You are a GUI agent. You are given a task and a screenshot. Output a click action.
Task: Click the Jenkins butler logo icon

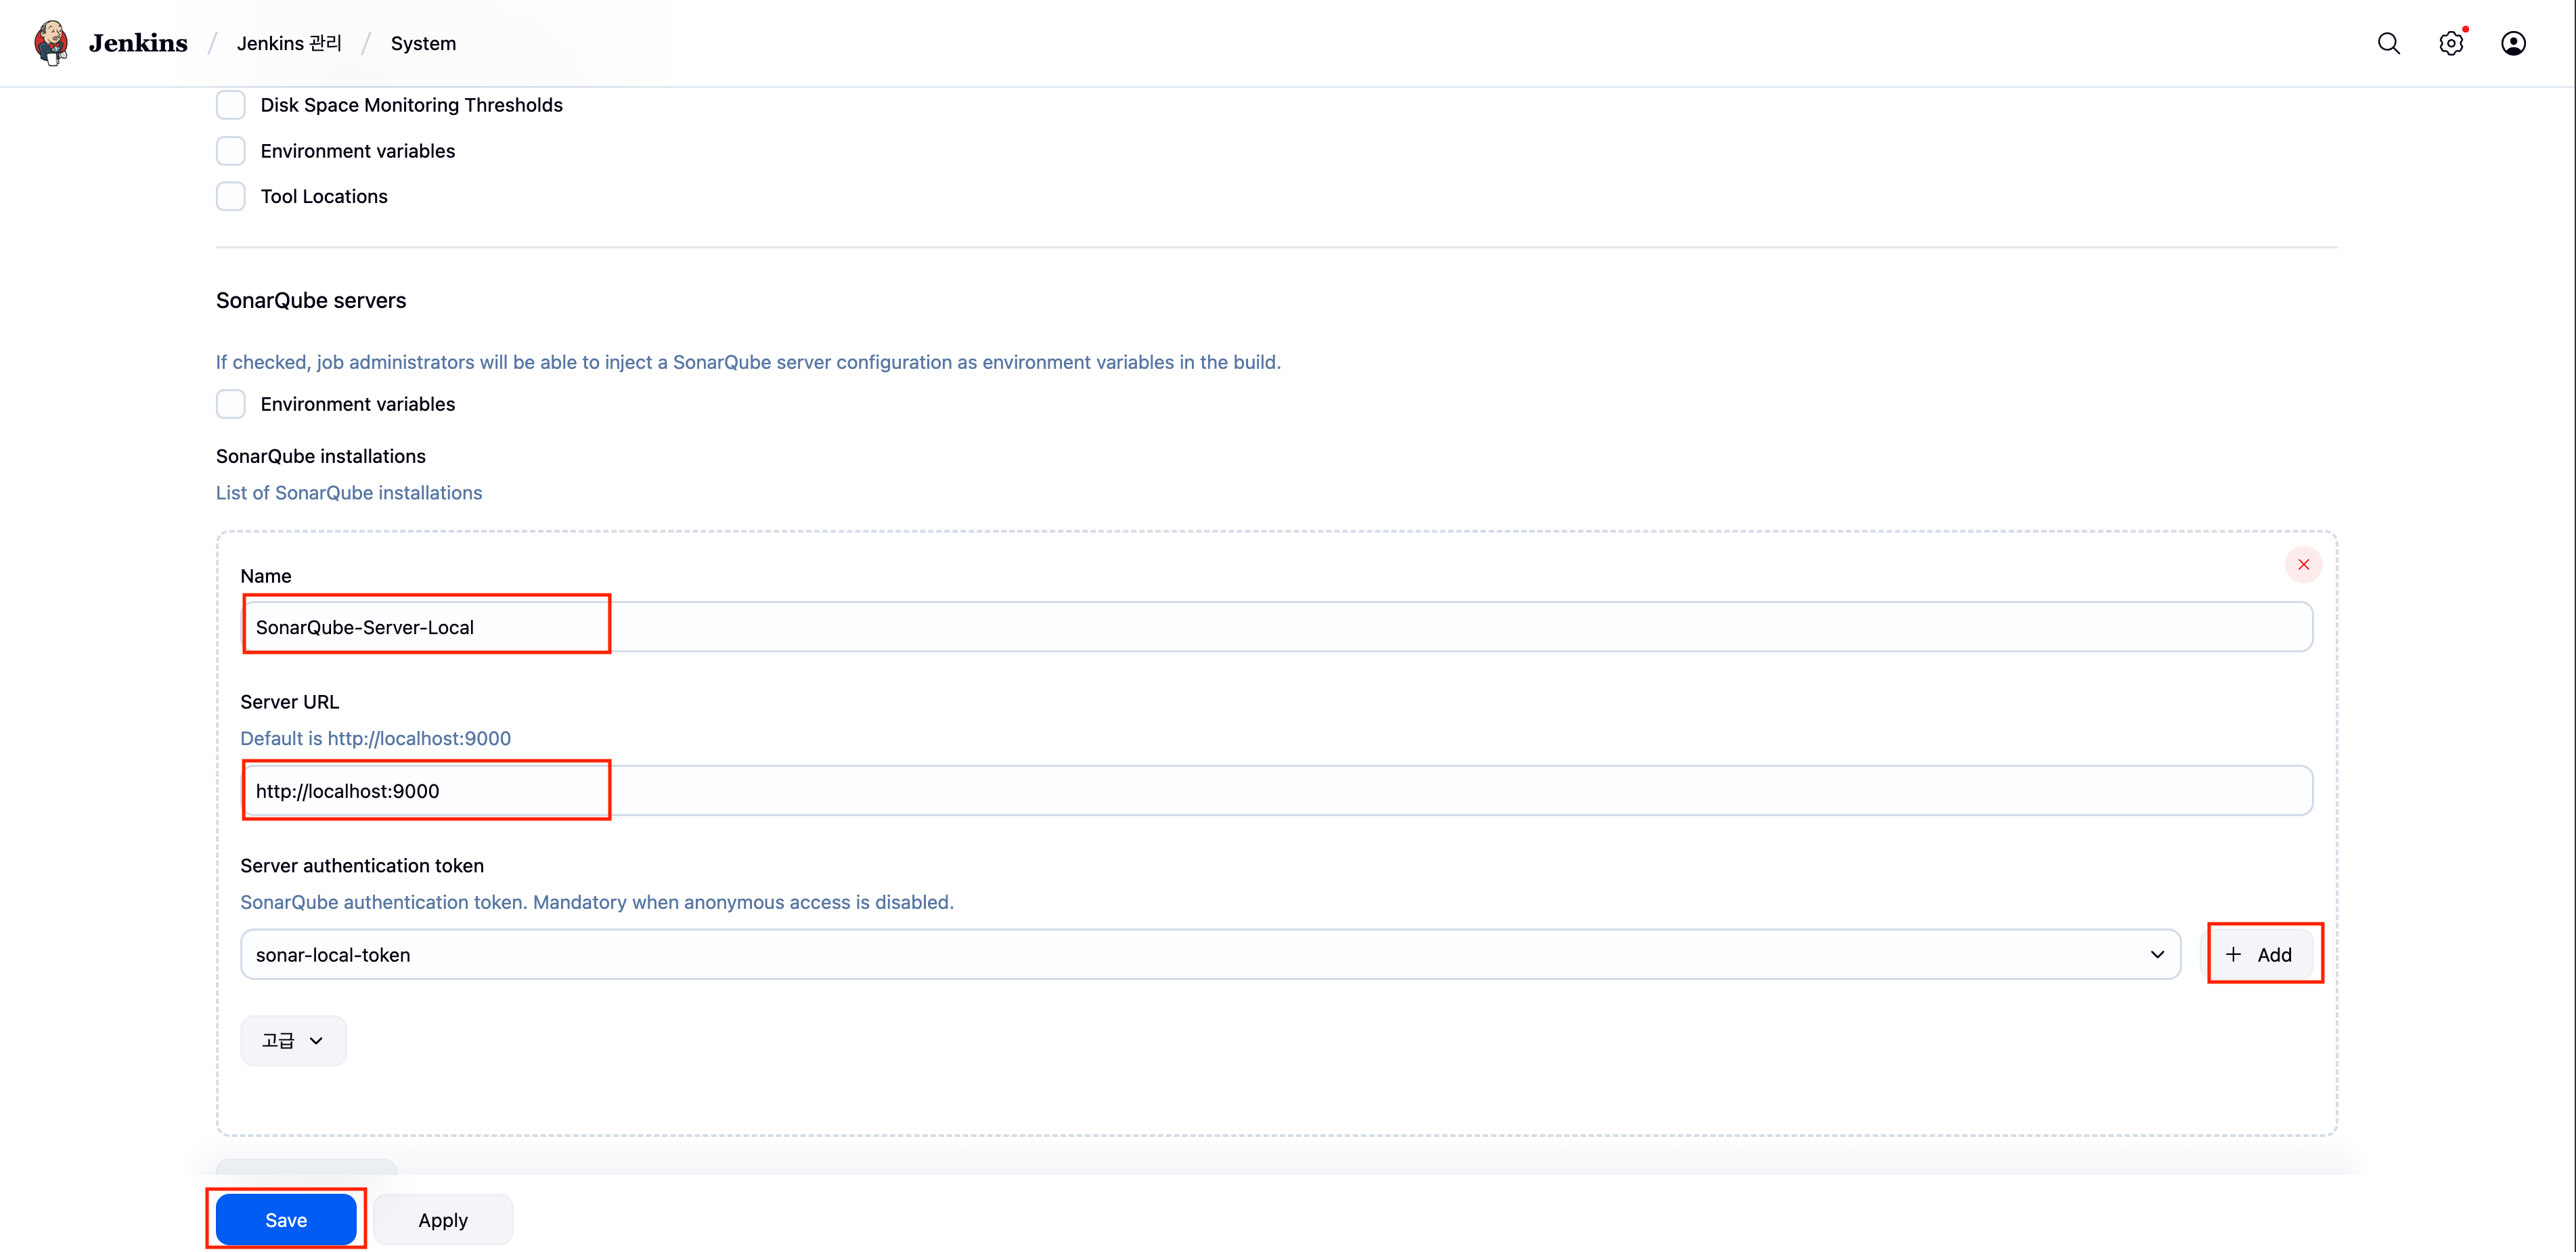[x=51, y=43]
